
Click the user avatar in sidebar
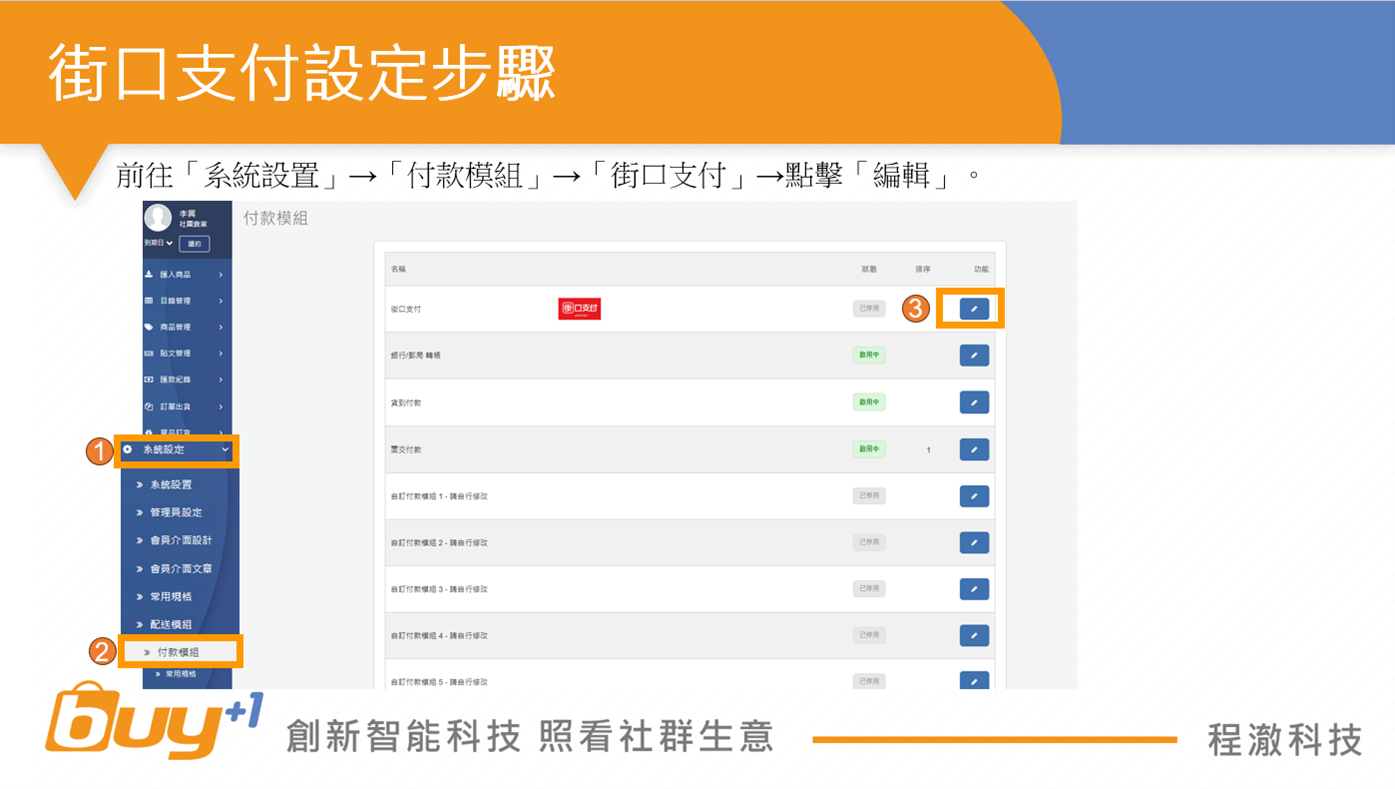(x=158, y=217)
